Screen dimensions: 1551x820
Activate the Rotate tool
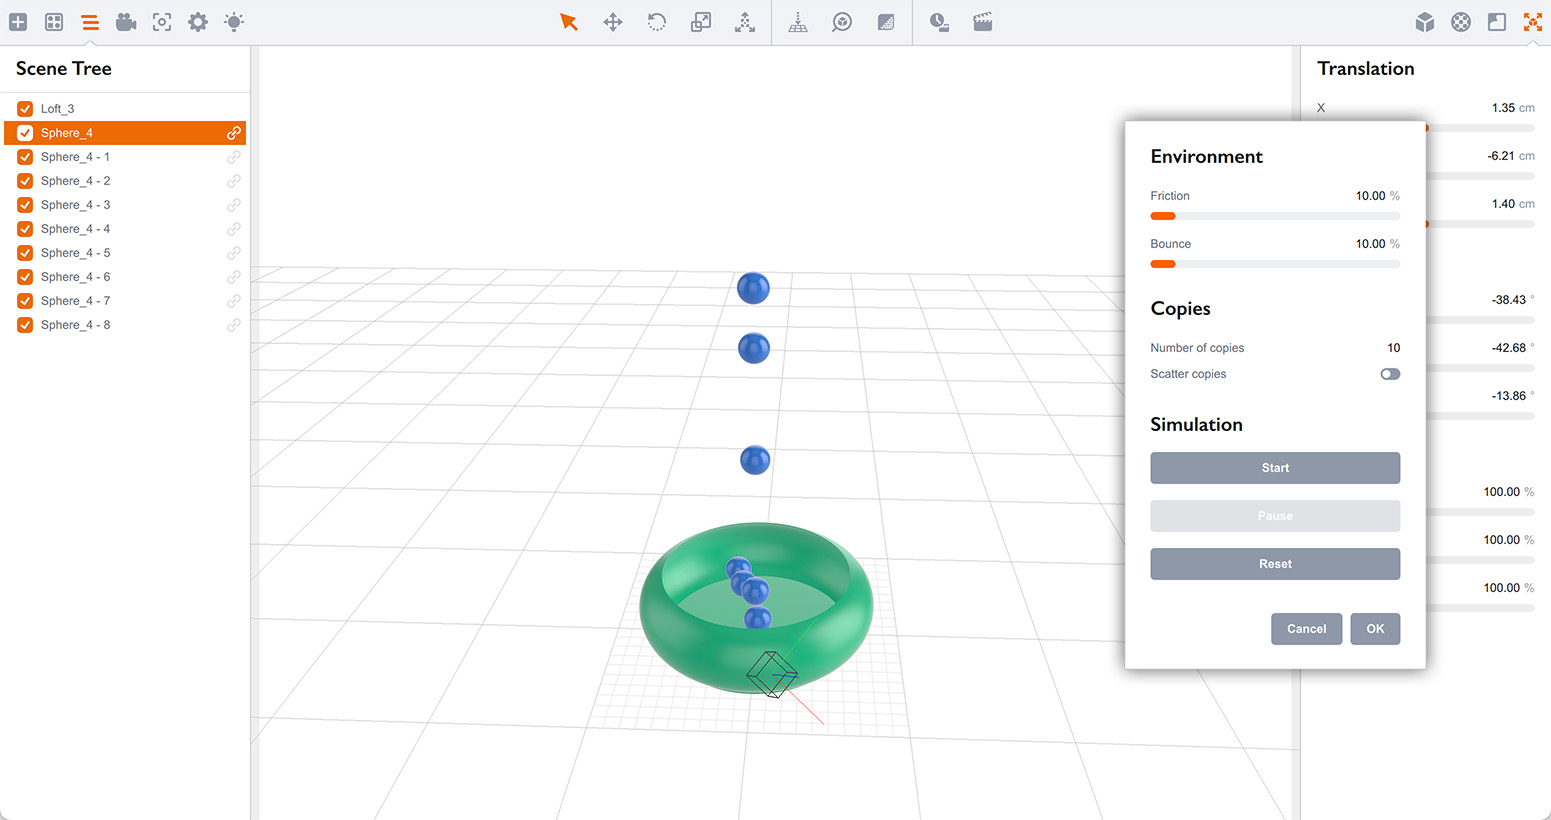(x=656, y=21)
